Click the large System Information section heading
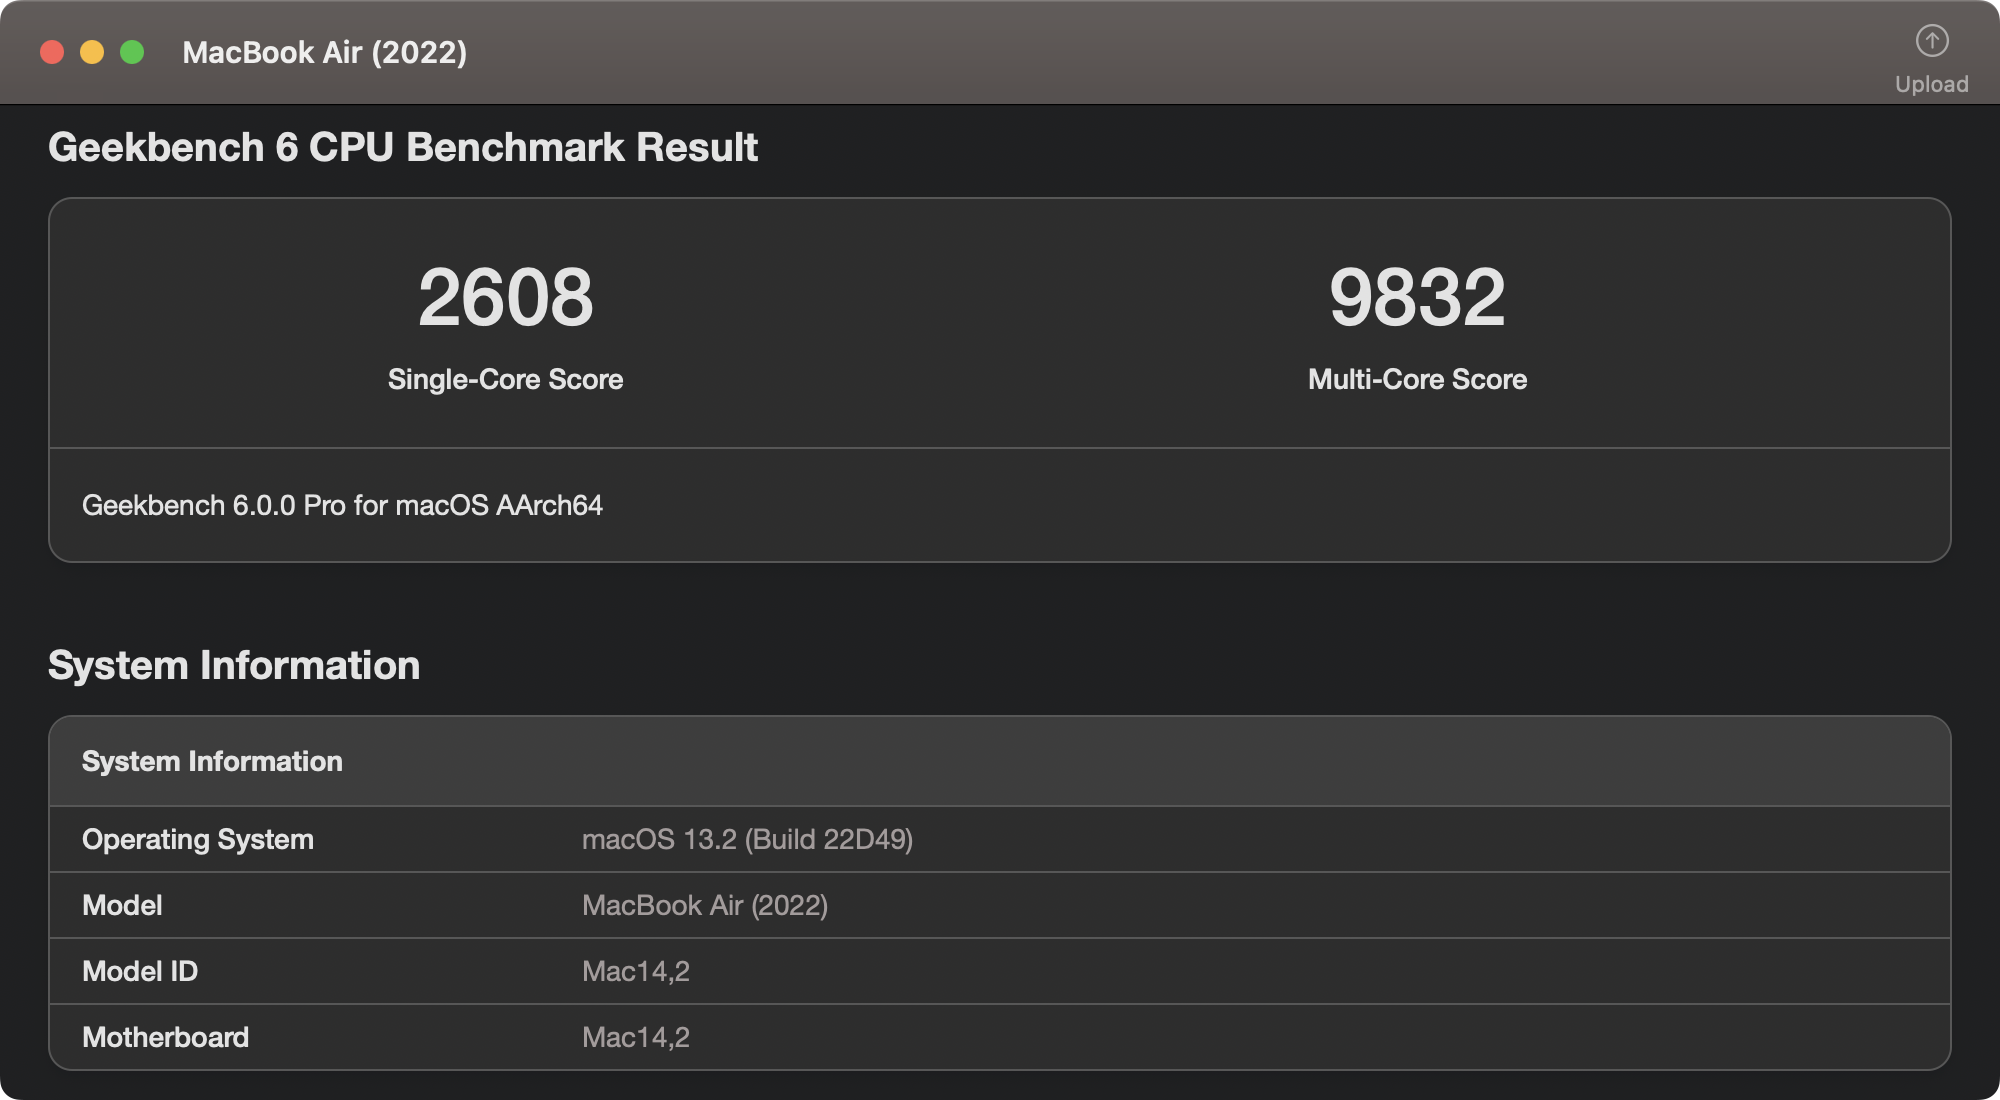Screen dimensions: 2000x1100 tap(234, 665)
